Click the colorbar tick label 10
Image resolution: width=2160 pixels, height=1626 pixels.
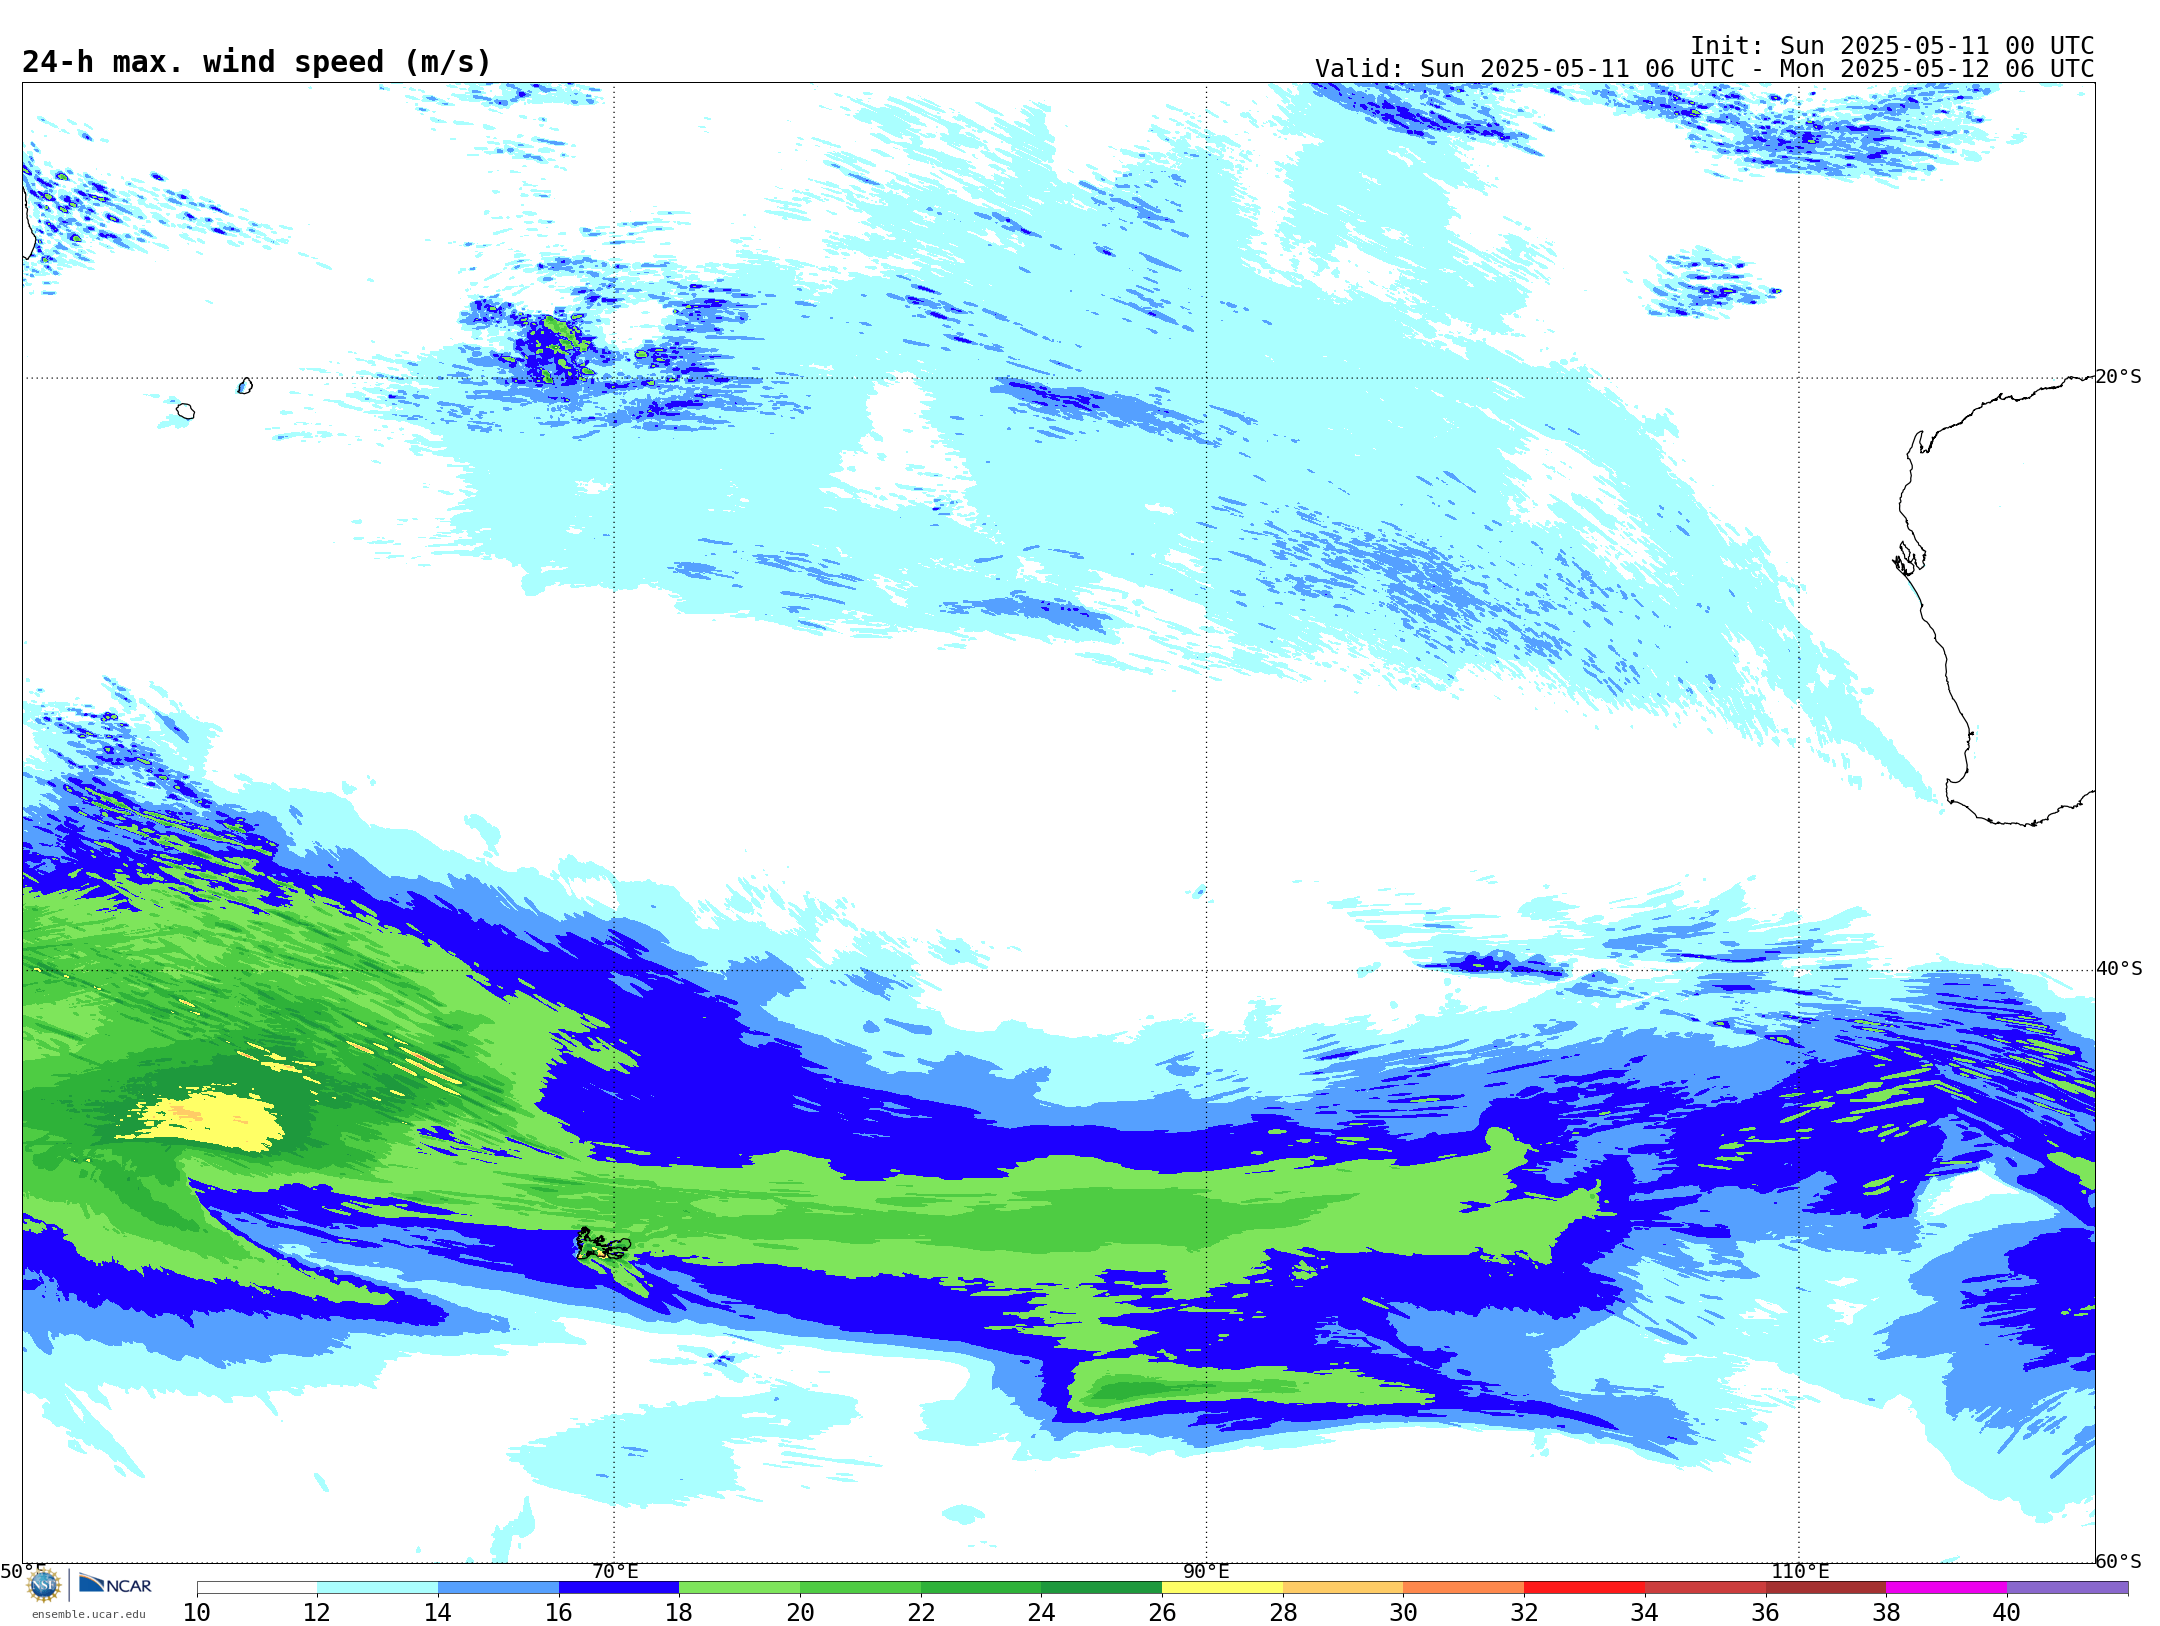(x=197, y=1612)
